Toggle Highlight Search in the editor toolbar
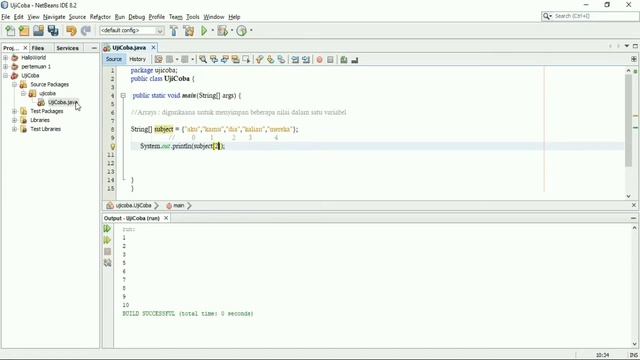 [236, 60]
